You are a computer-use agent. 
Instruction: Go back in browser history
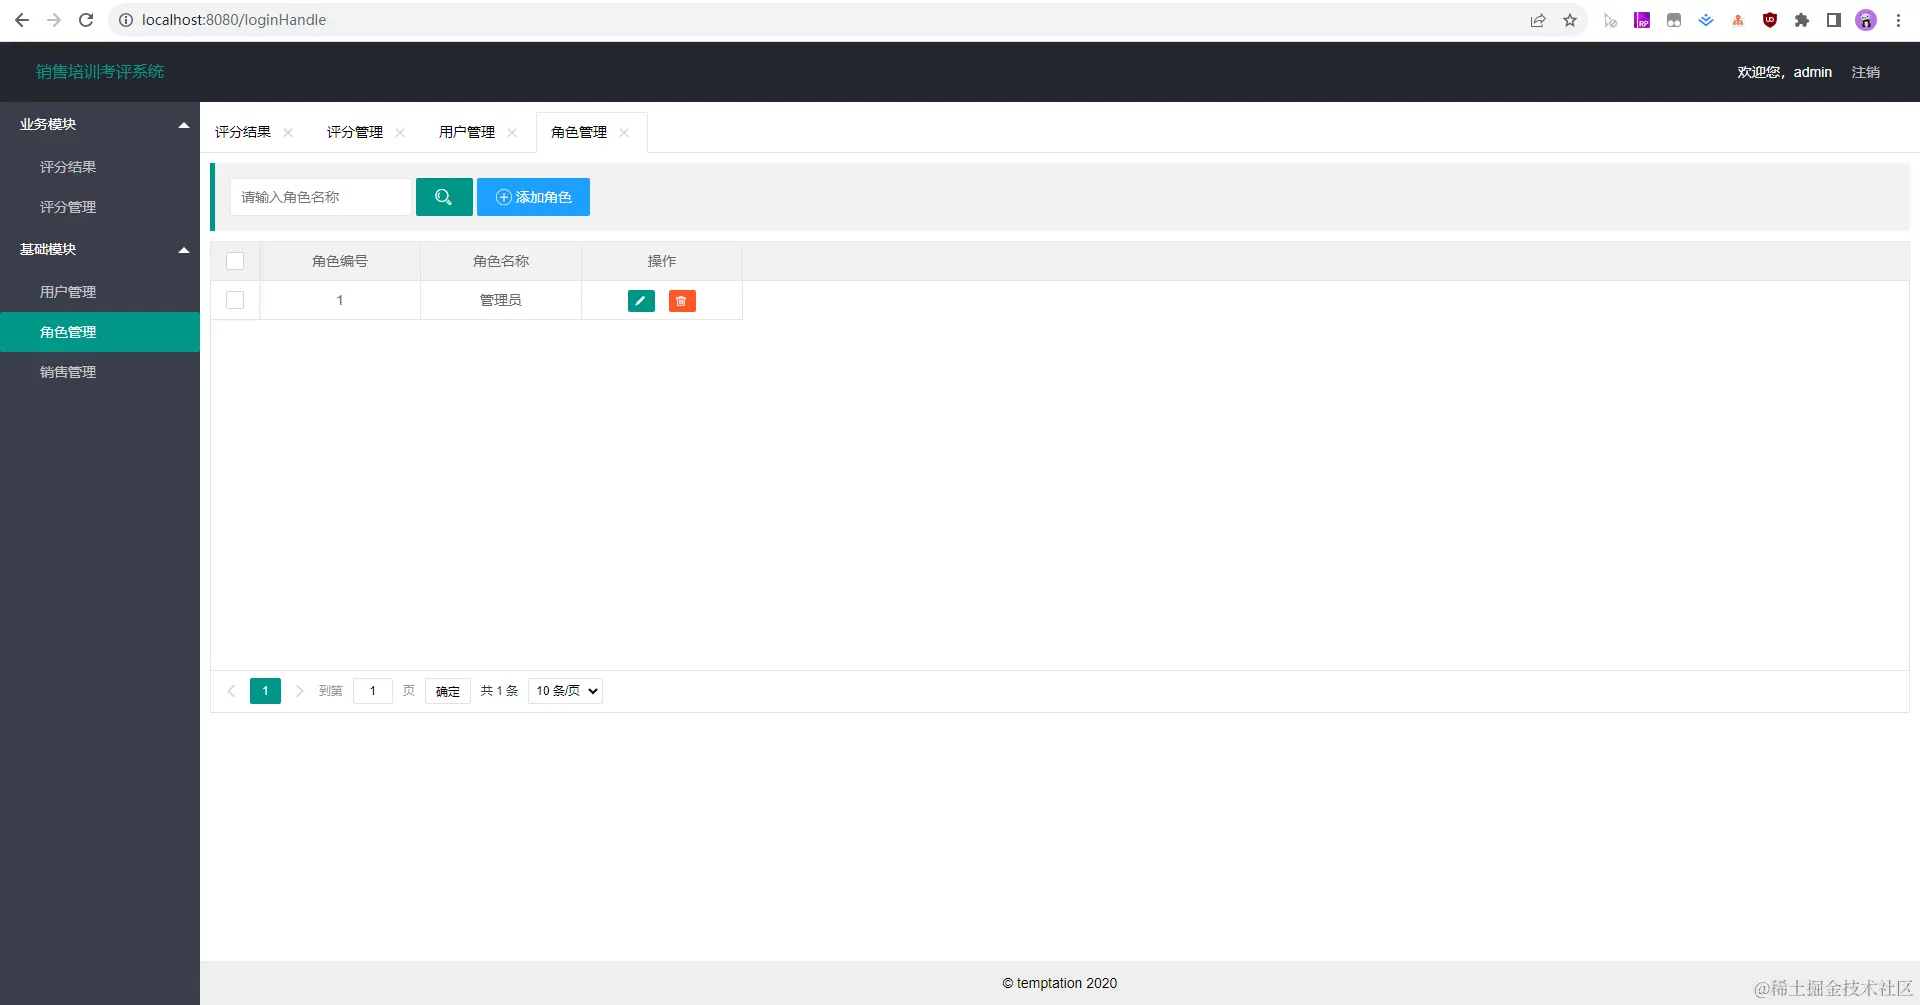pos(22,20)
